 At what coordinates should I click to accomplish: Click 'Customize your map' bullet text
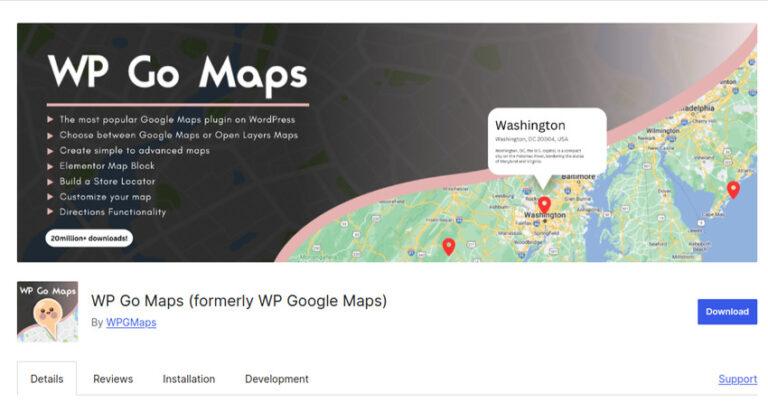(105, 197)
